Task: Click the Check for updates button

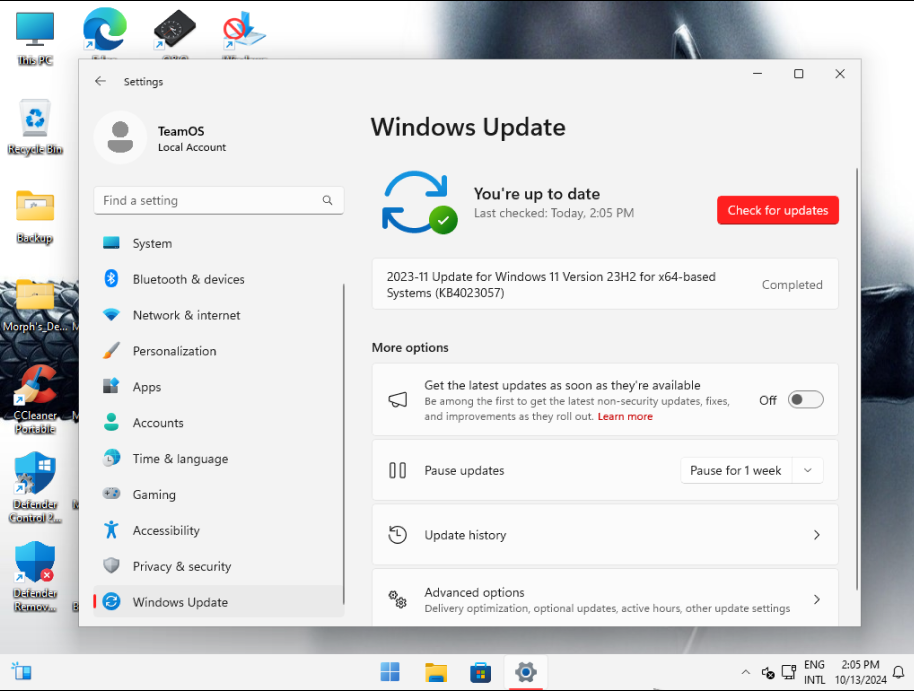Action: pos(778,211)
